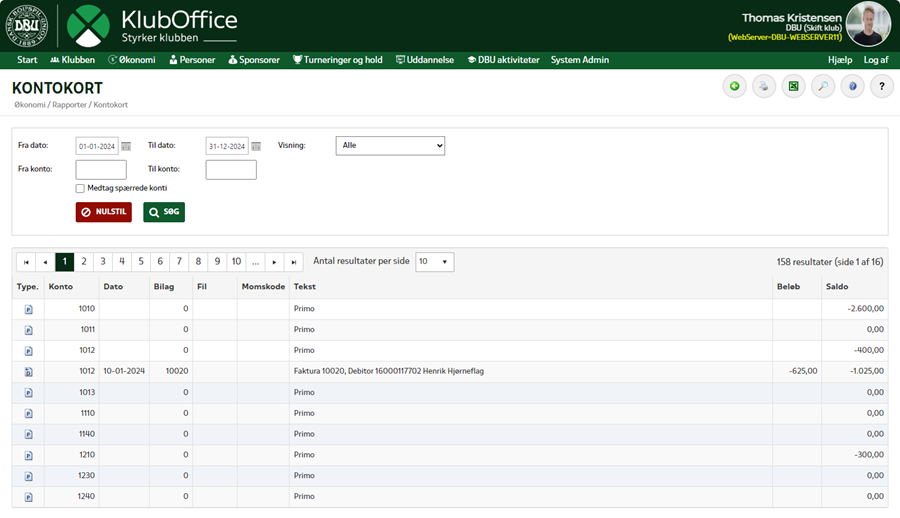Export to Excel icon button
Screen dimensions: 900x518
click(793, 87)
